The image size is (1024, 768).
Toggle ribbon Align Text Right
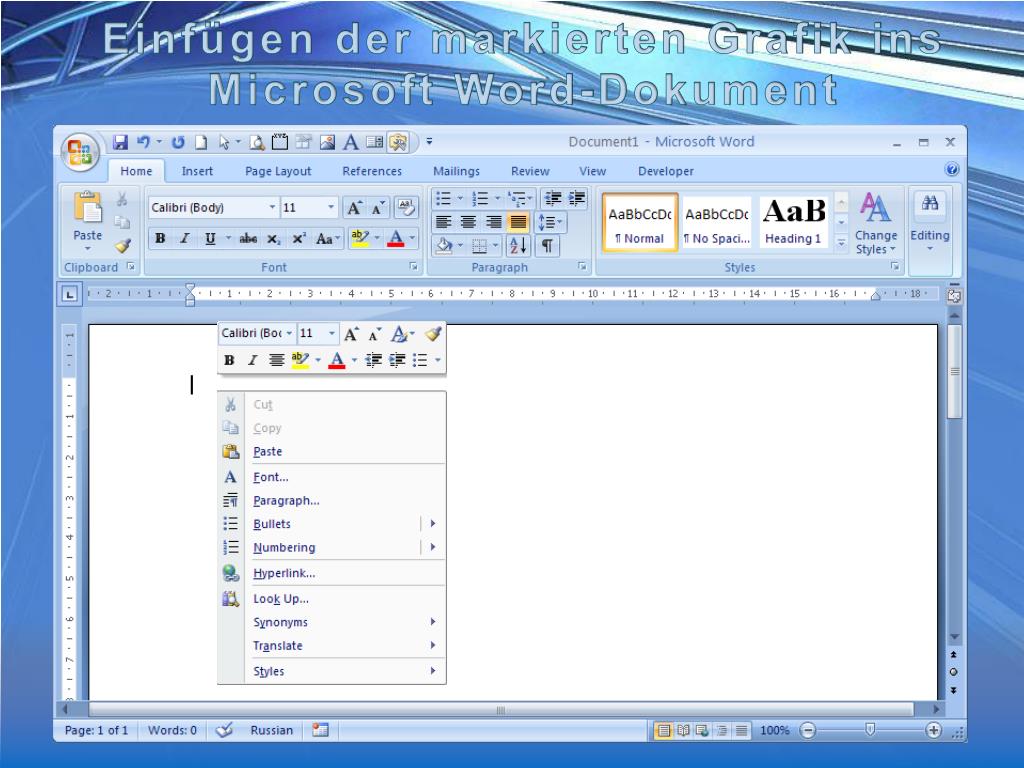(x=493, y=222)
